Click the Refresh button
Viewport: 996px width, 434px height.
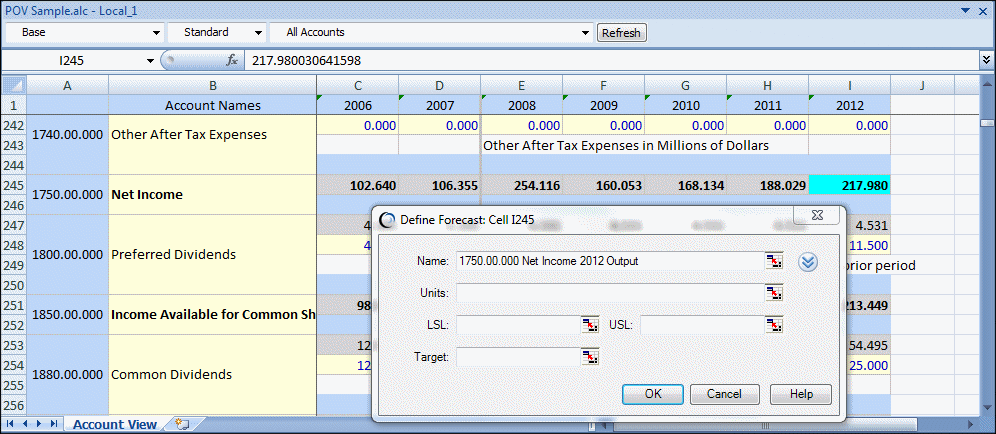621,33
